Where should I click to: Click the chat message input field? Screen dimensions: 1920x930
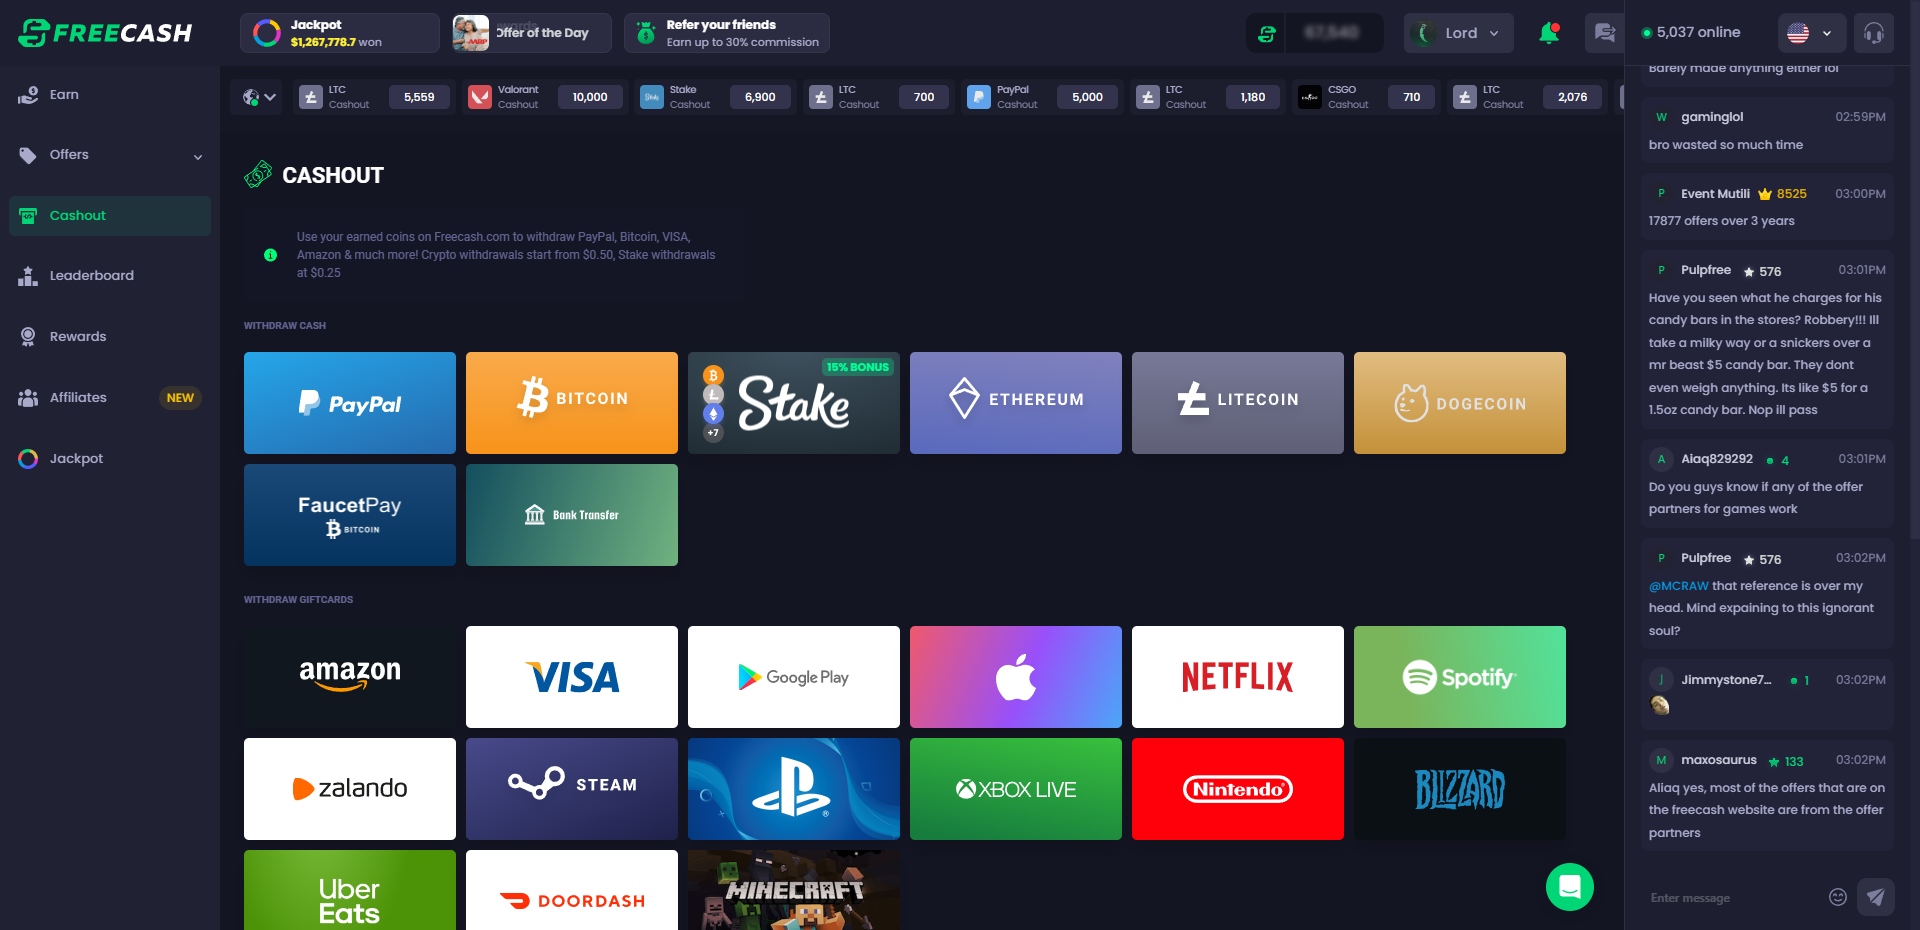pos(1733,897)
